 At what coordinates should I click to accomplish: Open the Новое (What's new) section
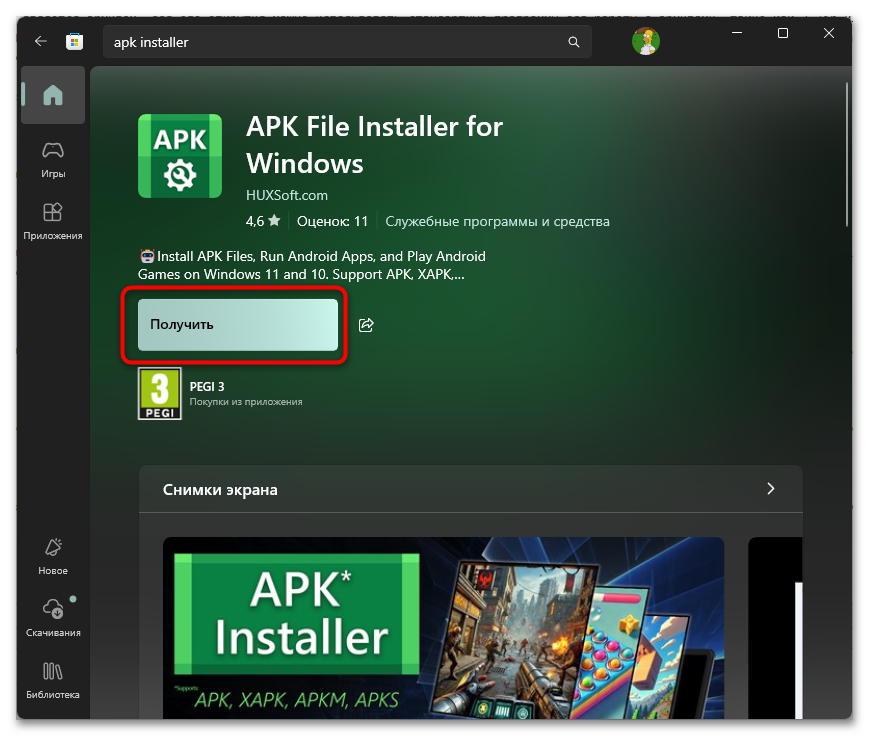pyautogui.click(x=53, y=556)
